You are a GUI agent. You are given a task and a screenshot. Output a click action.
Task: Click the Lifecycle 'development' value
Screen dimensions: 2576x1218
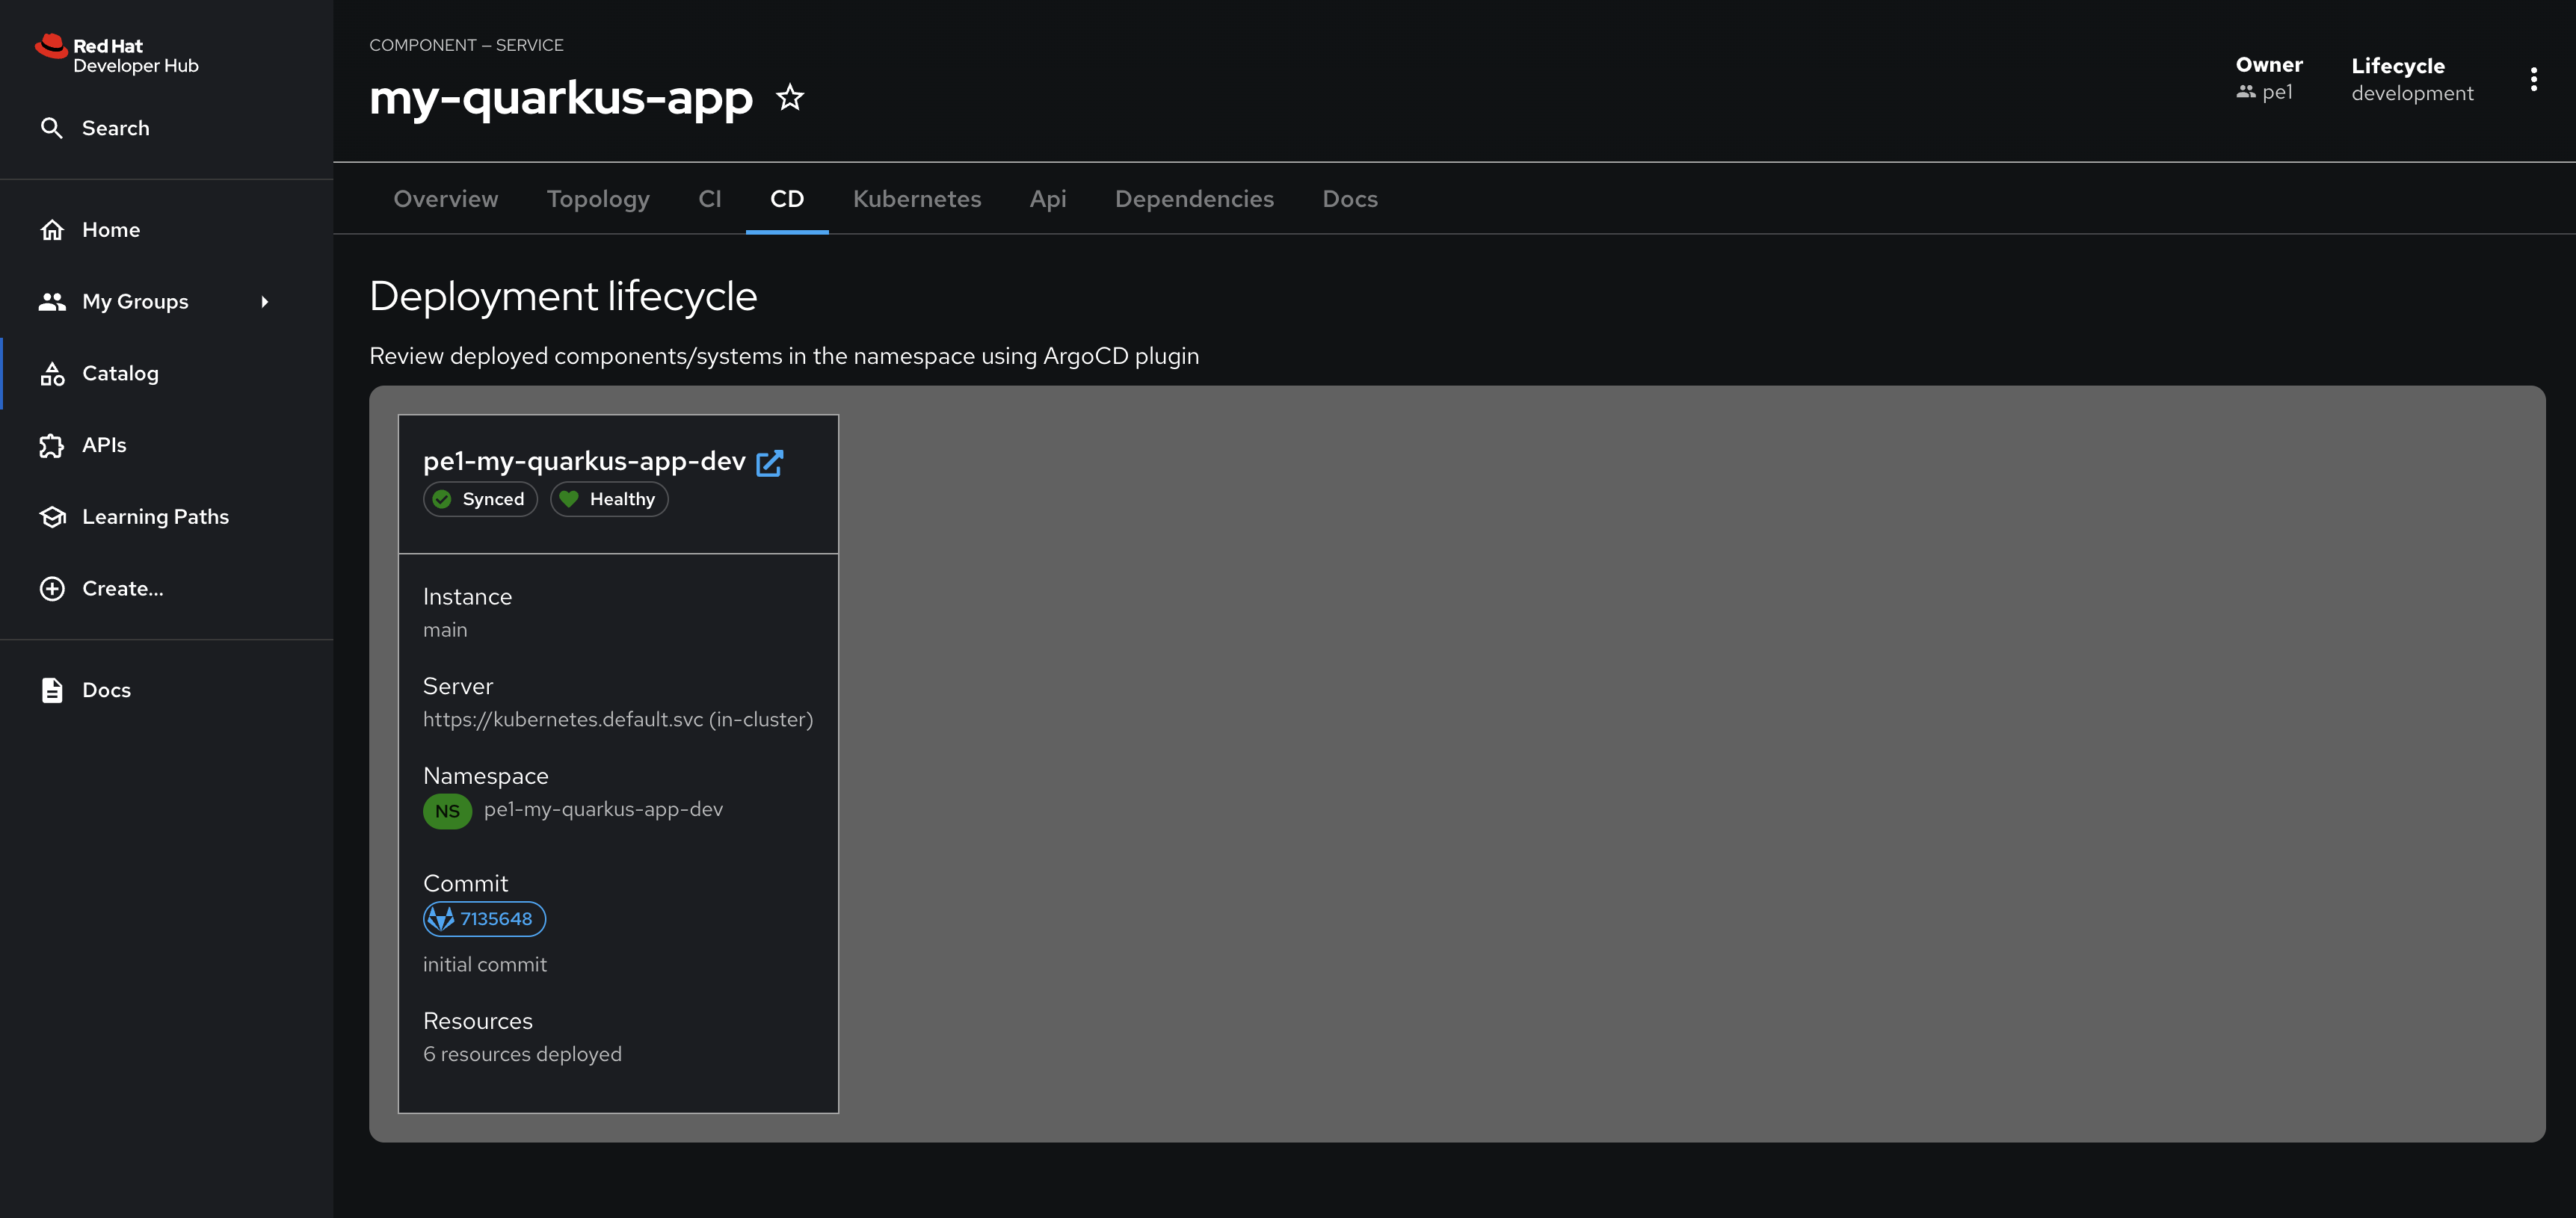[x=2412, y=93]
